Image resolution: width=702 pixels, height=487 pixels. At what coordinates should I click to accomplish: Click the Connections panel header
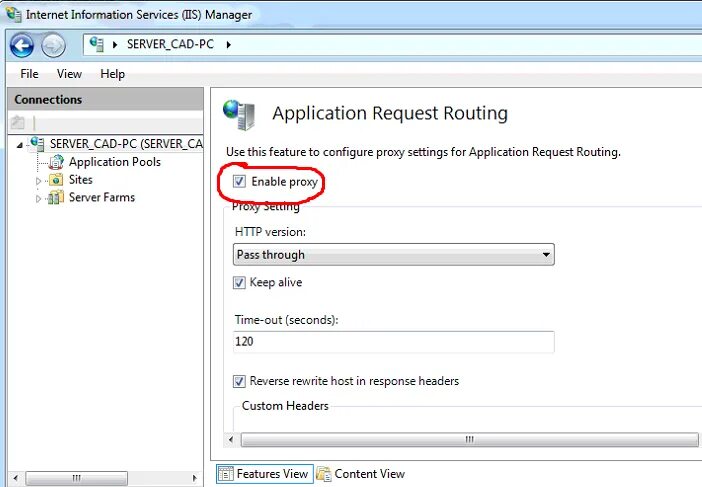[x=106, y=99]
